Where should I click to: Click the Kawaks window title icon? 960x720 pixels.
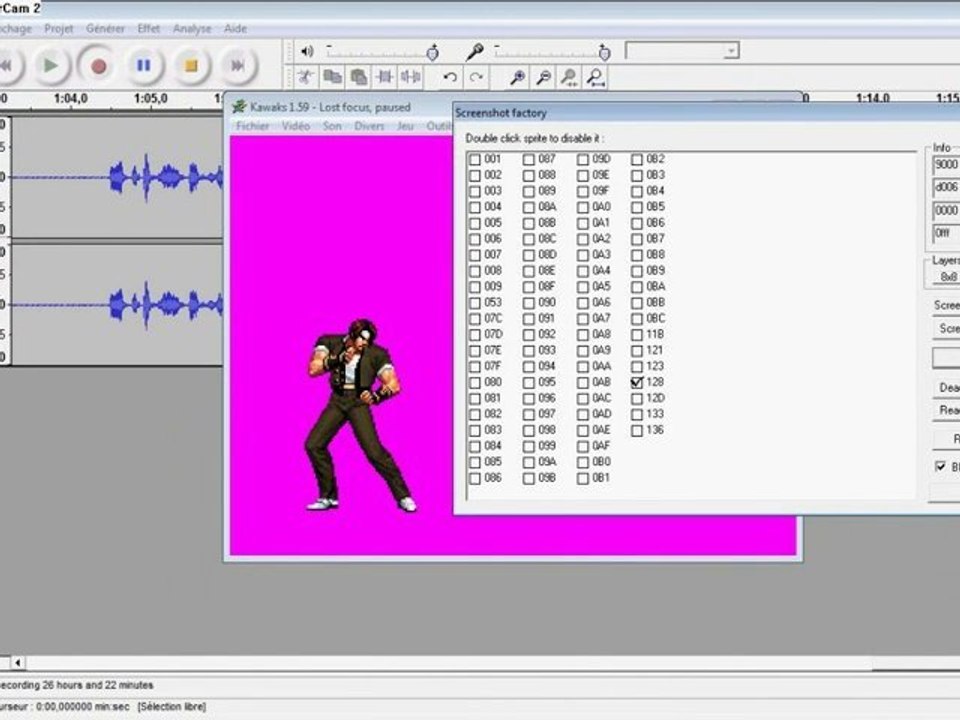tap(239, 107)
